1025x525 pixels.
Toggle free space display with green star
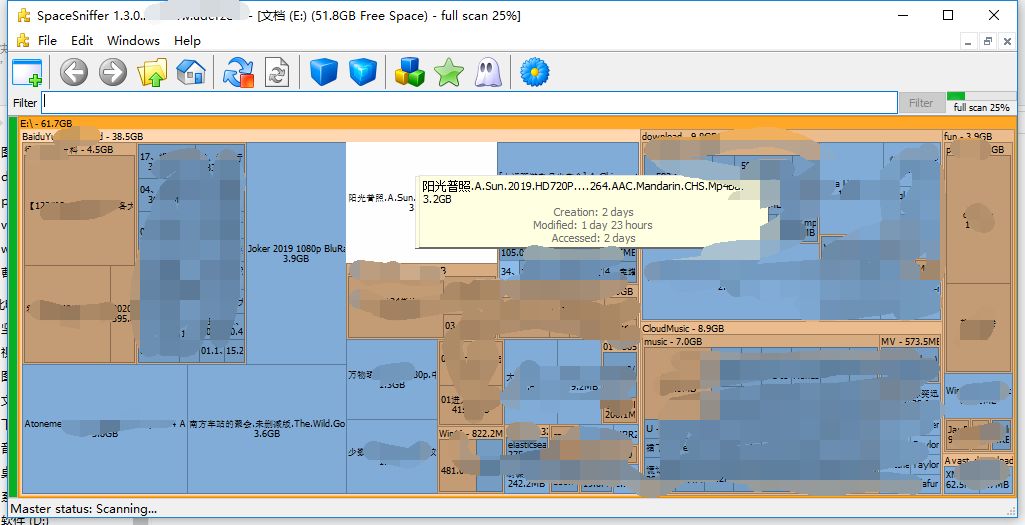tap(449, 72)
